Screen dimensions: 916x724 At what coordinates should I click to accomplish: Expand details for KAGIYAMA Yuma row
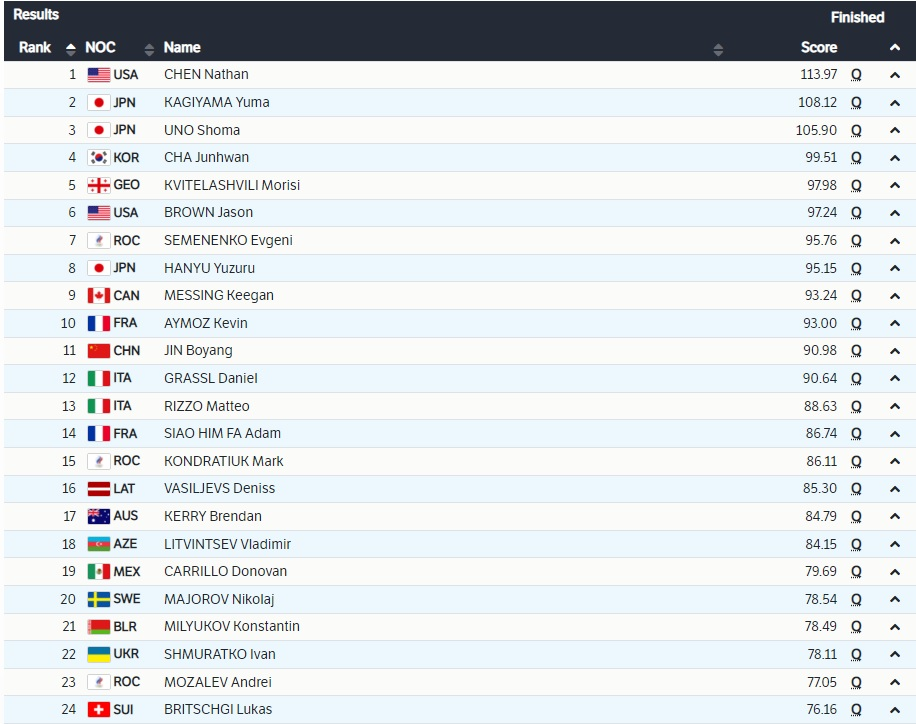coord(895,102)
